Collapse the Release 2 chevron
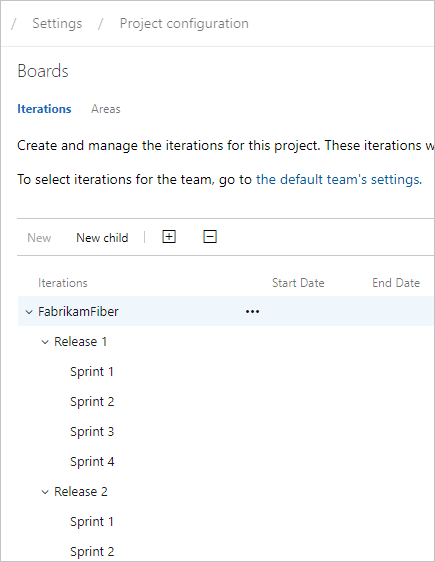 tap(45, 492)
